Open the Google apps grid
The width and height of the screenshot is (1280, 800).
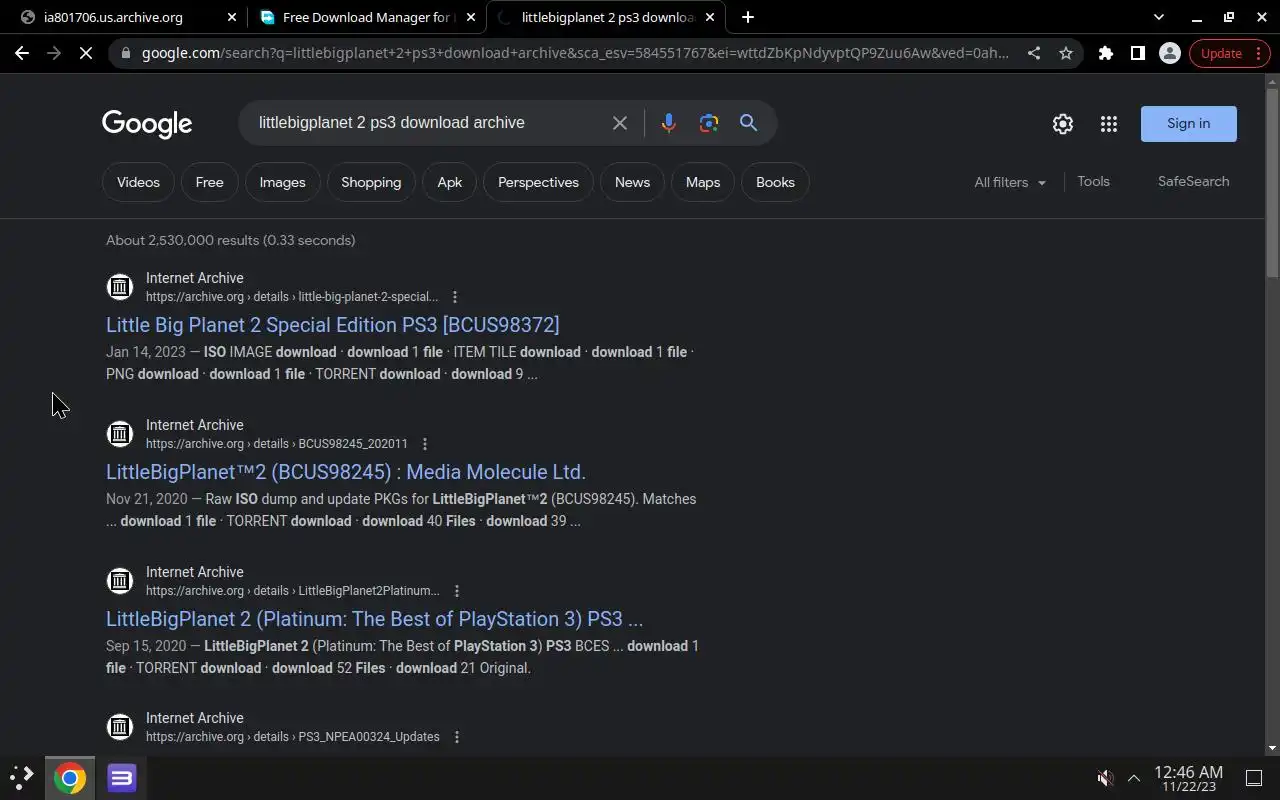pyautogui.click(x=1108, y=124)
